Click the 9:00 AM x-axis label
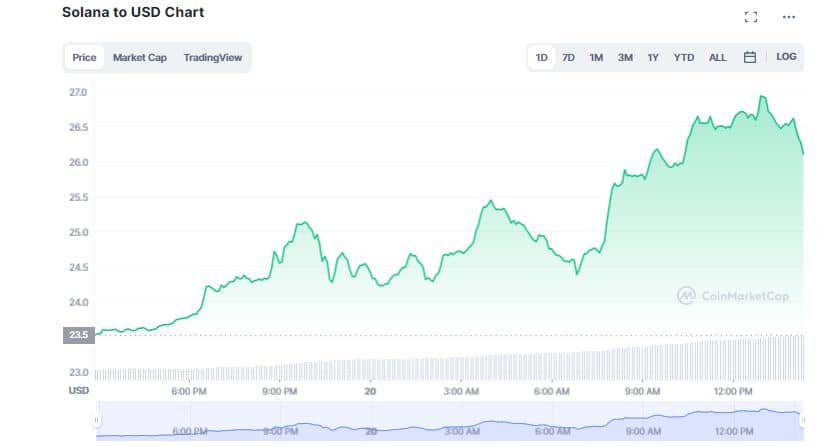 coord(642,391)
